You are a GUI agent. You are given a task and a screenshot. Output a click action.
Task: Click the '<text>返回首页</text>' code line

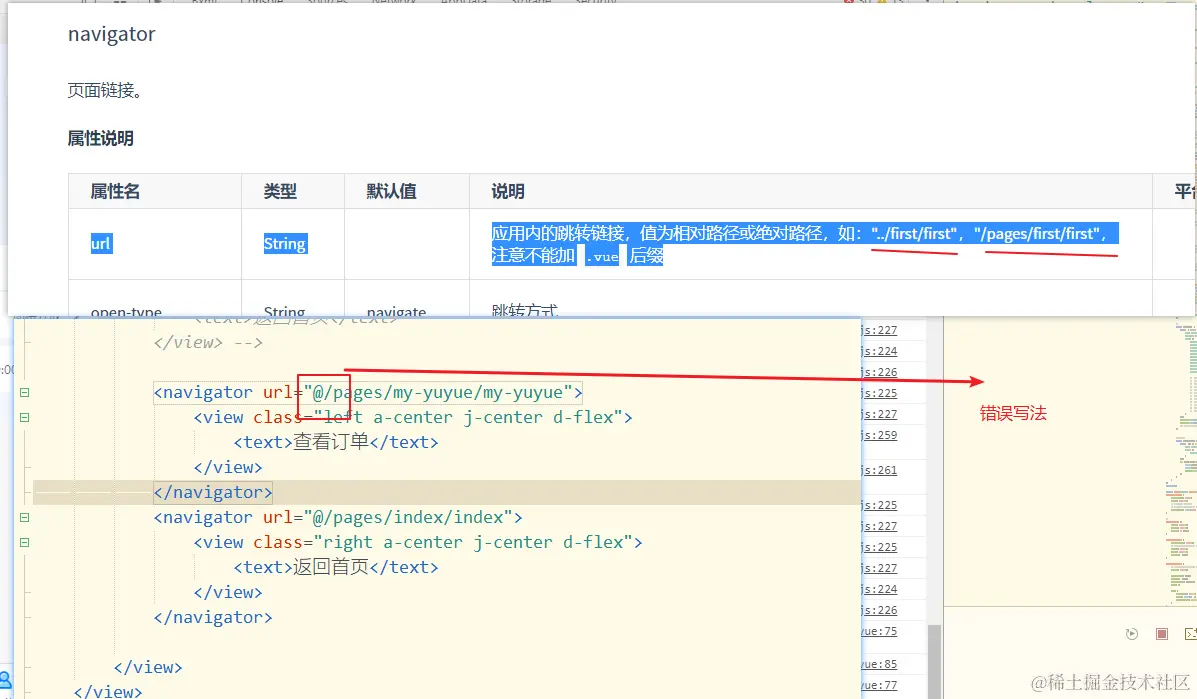[336, 568]
